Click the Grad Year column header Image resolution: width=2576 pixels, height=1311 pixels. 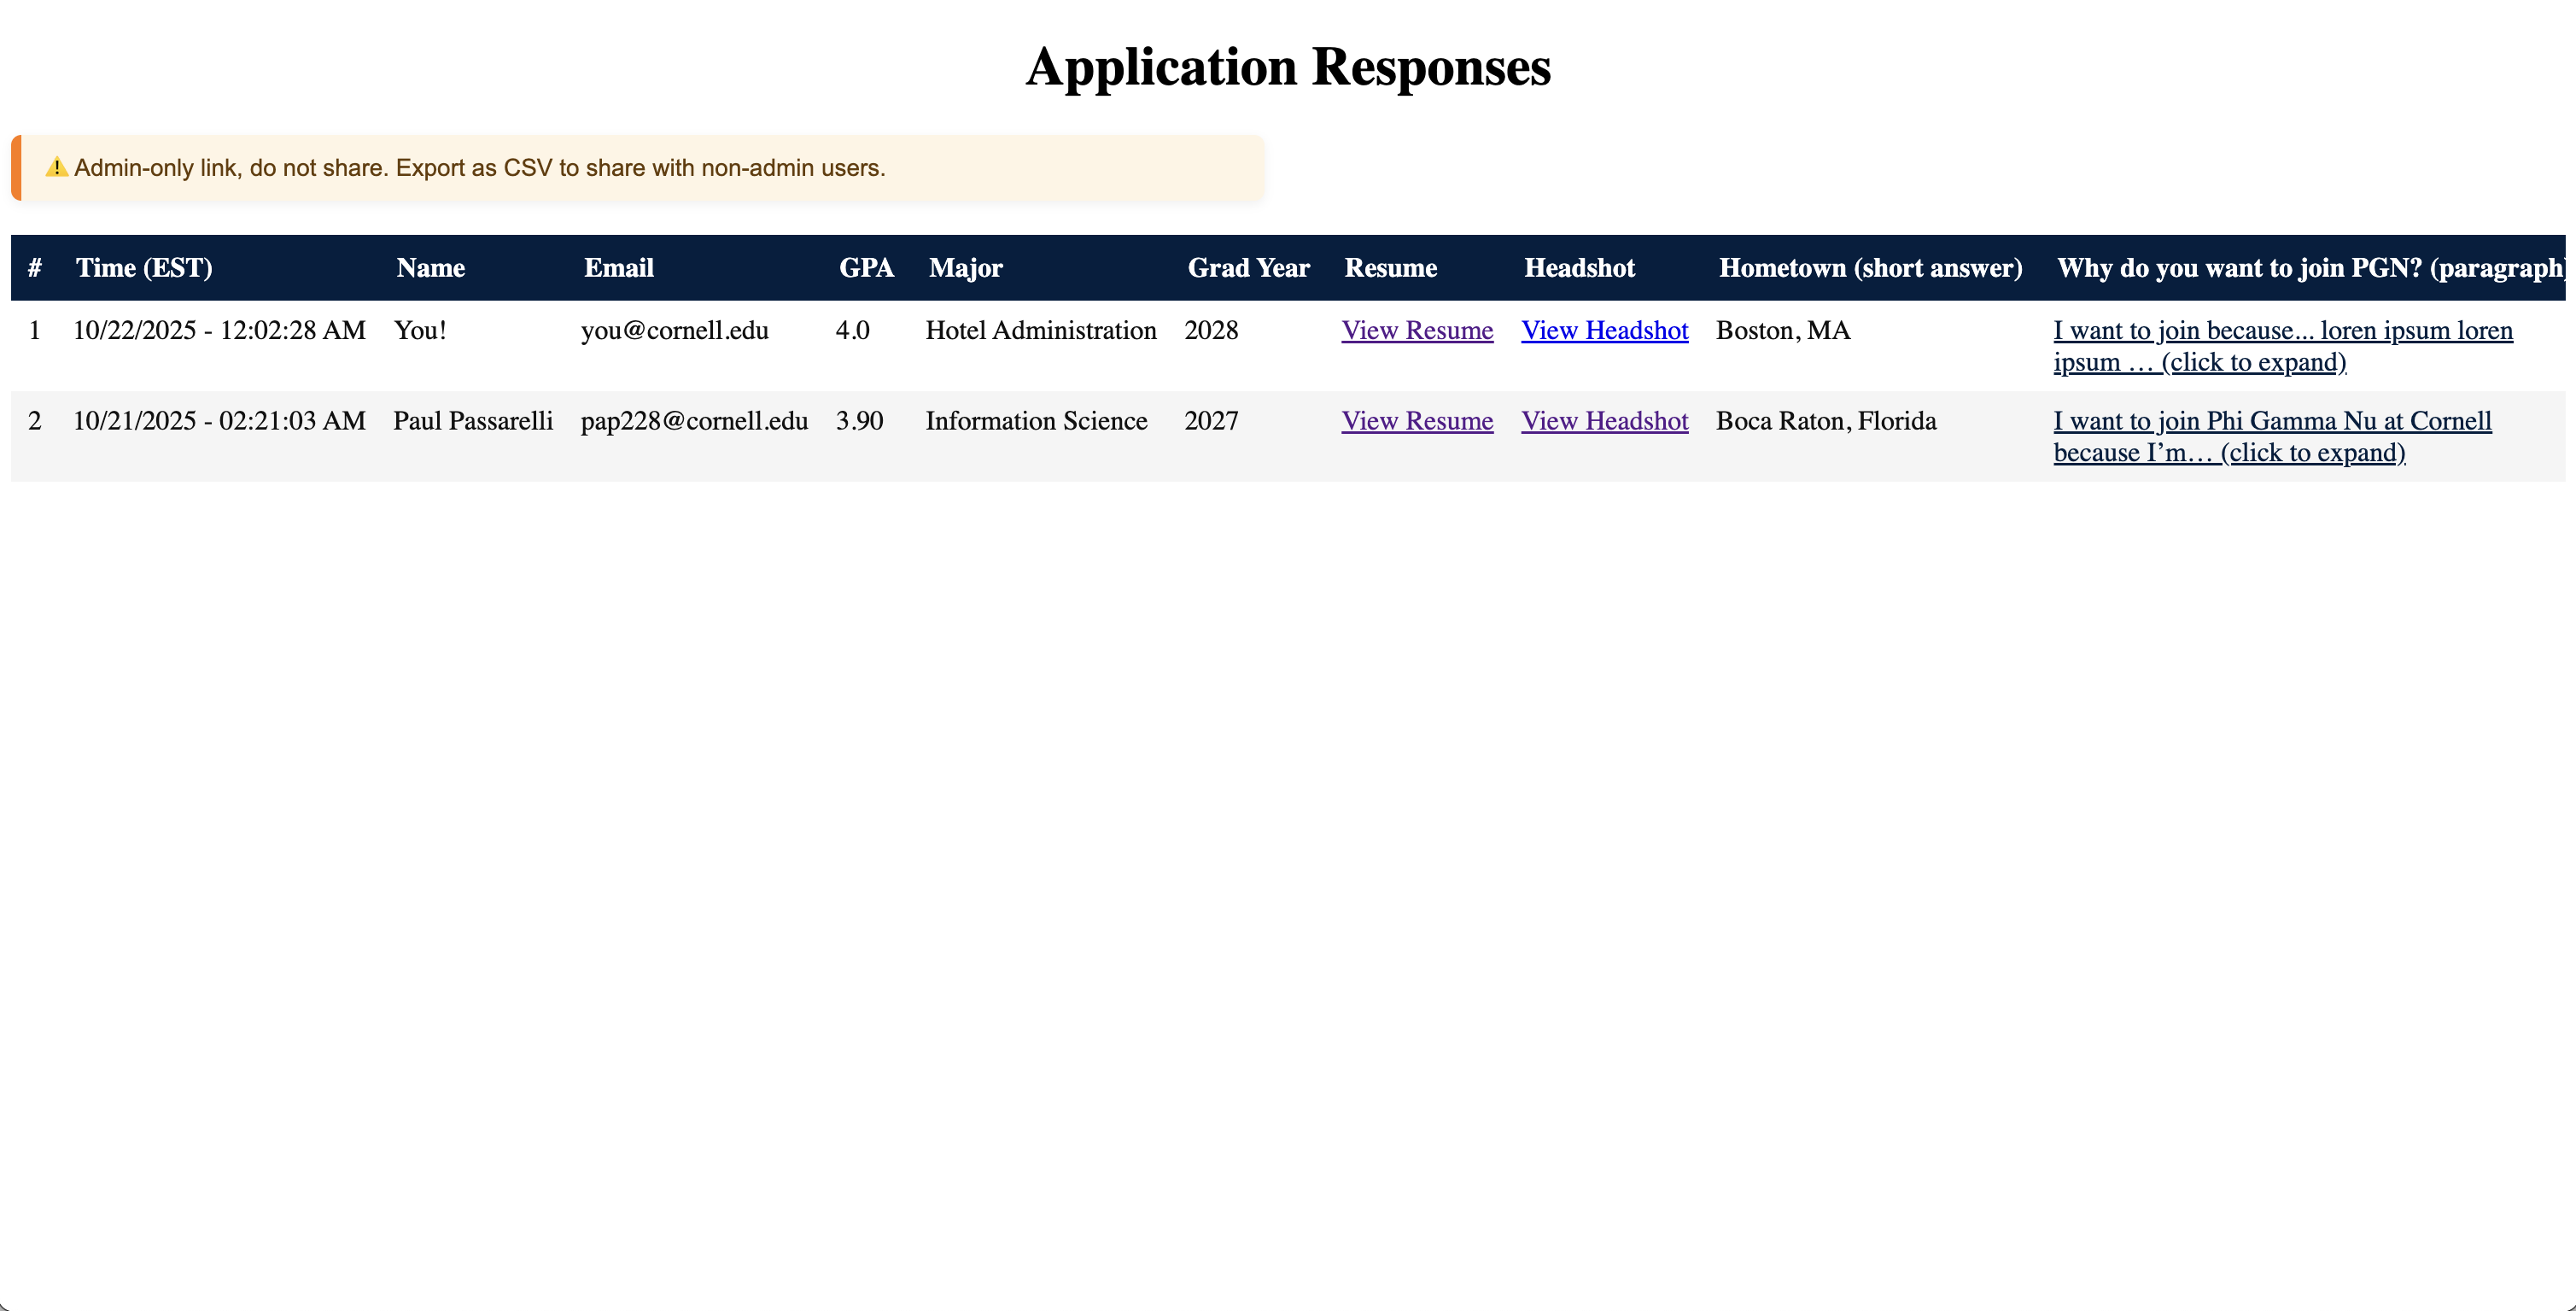coord(1248,268)
